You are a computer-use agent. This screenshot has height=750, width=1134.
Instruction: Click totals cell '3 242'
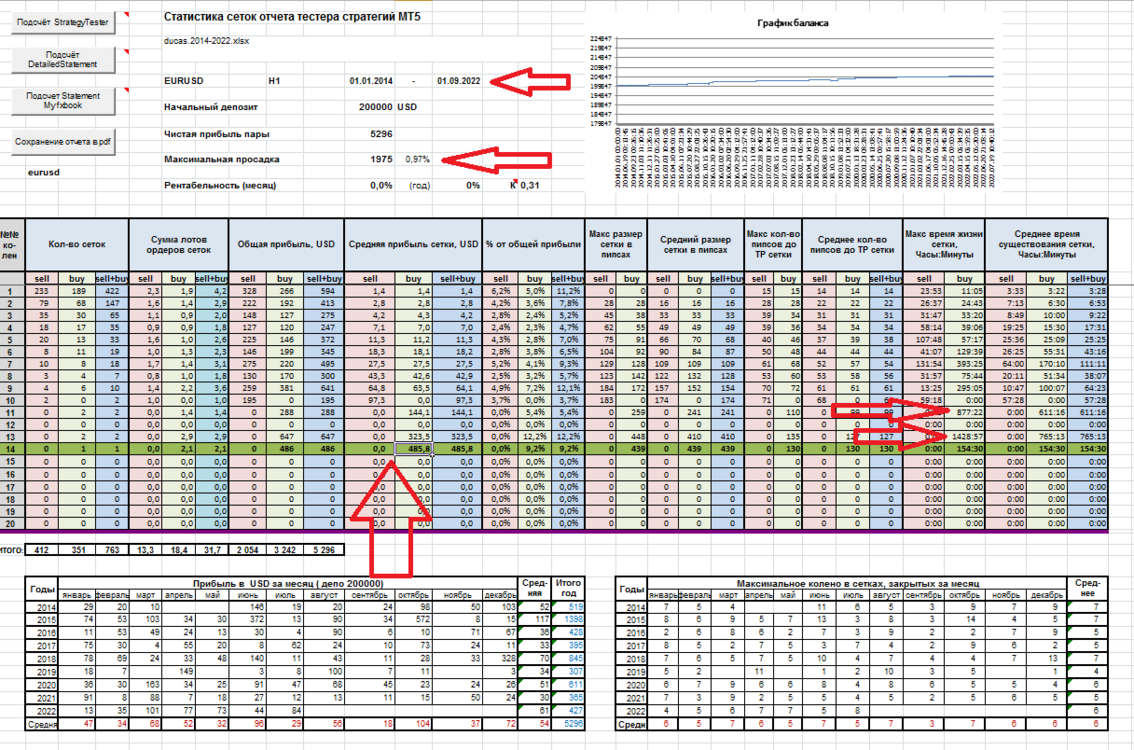(x=284, y=550)
